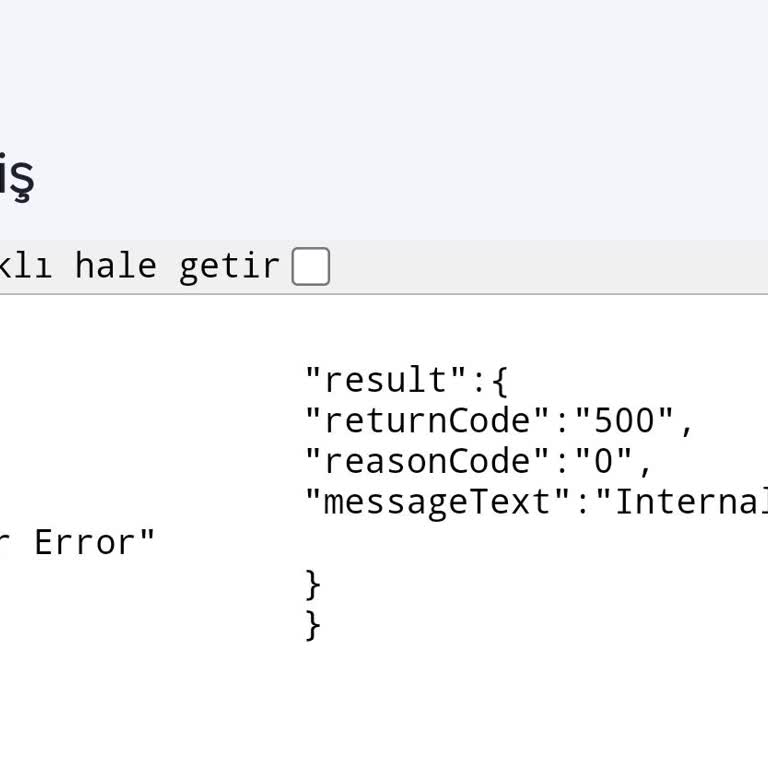Viewport: 768px width, 768px height.
Task: Click the last closing curly brace
Action: [x=313, y=625]
